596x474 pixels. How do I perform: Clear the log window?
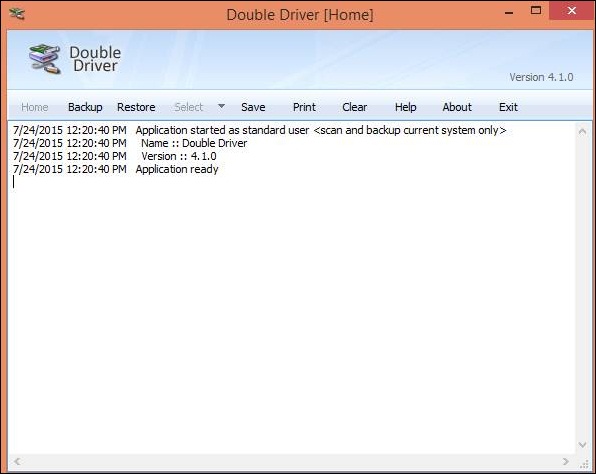click(x=355, y=107)
